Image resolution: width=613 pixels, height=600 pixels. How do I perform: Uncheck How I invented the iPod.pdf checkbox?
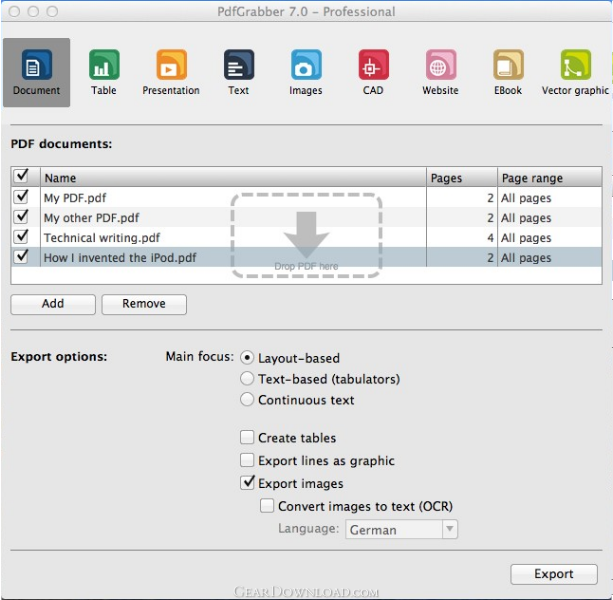click(x=21, y=256)
